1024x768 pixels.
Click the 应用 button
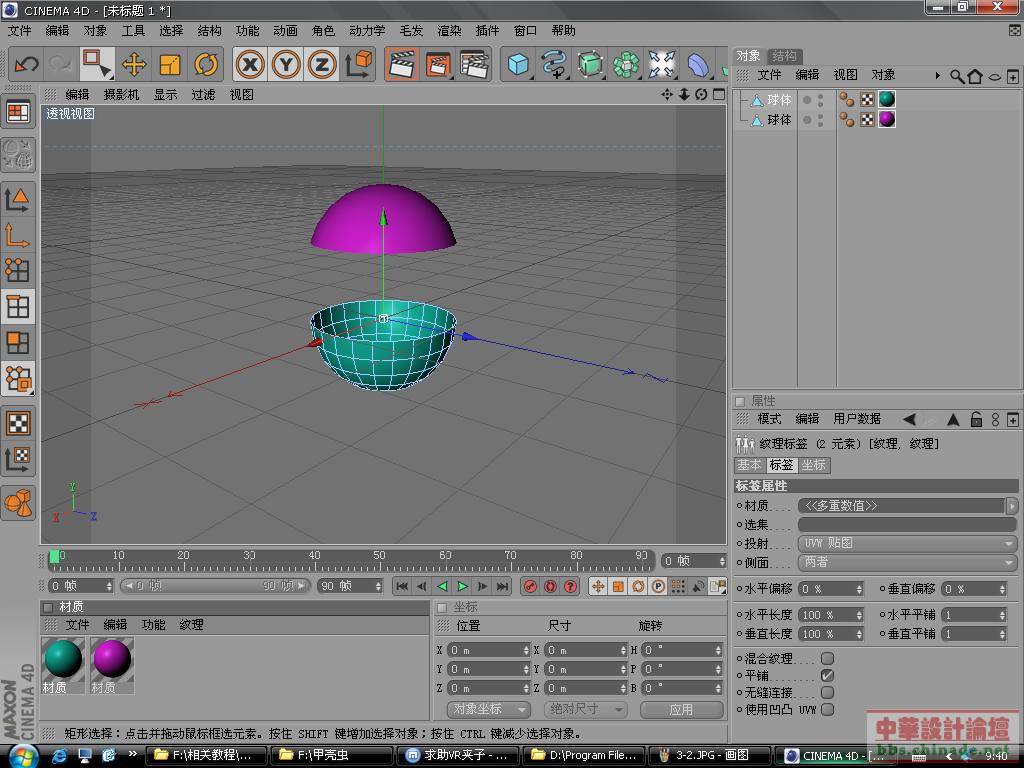(x=682, y=709)
